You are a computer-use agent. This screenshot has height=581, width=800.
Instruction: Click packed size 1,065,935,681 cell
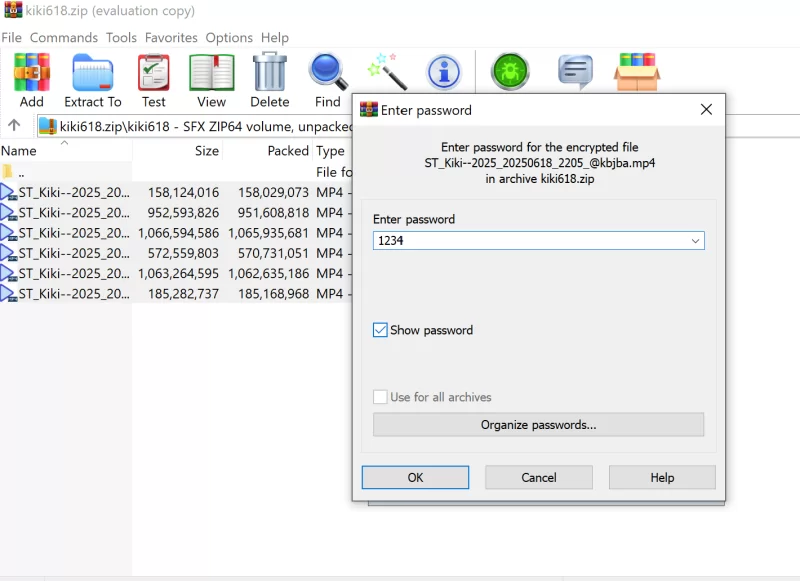click(268, 233)
